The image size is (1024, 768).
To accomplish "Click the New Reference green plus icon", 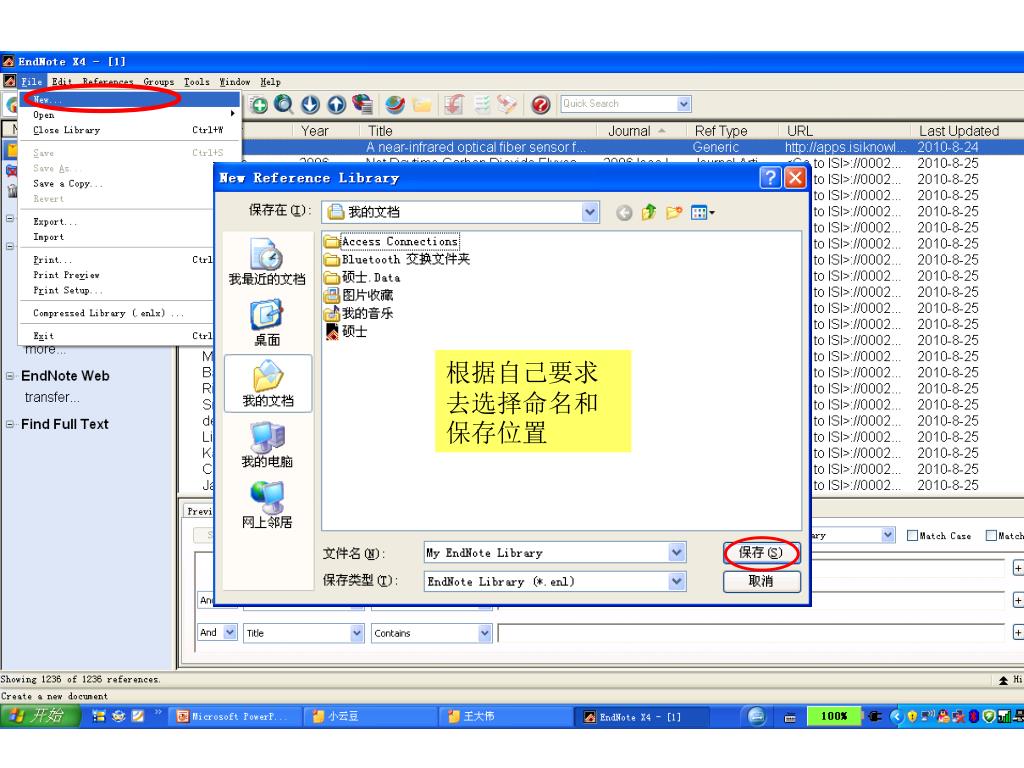I will coord(259,104).
